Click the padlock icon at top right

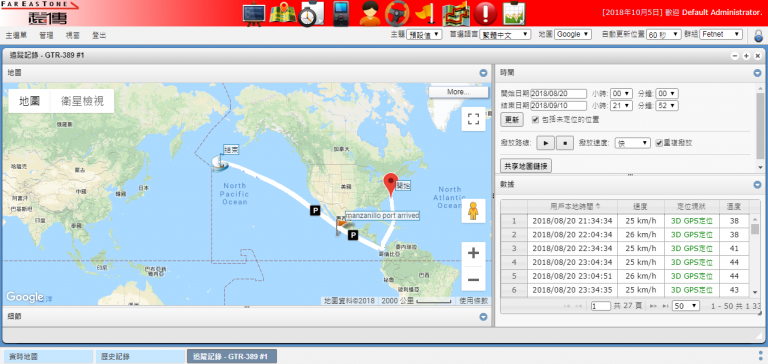pos(758,36)
